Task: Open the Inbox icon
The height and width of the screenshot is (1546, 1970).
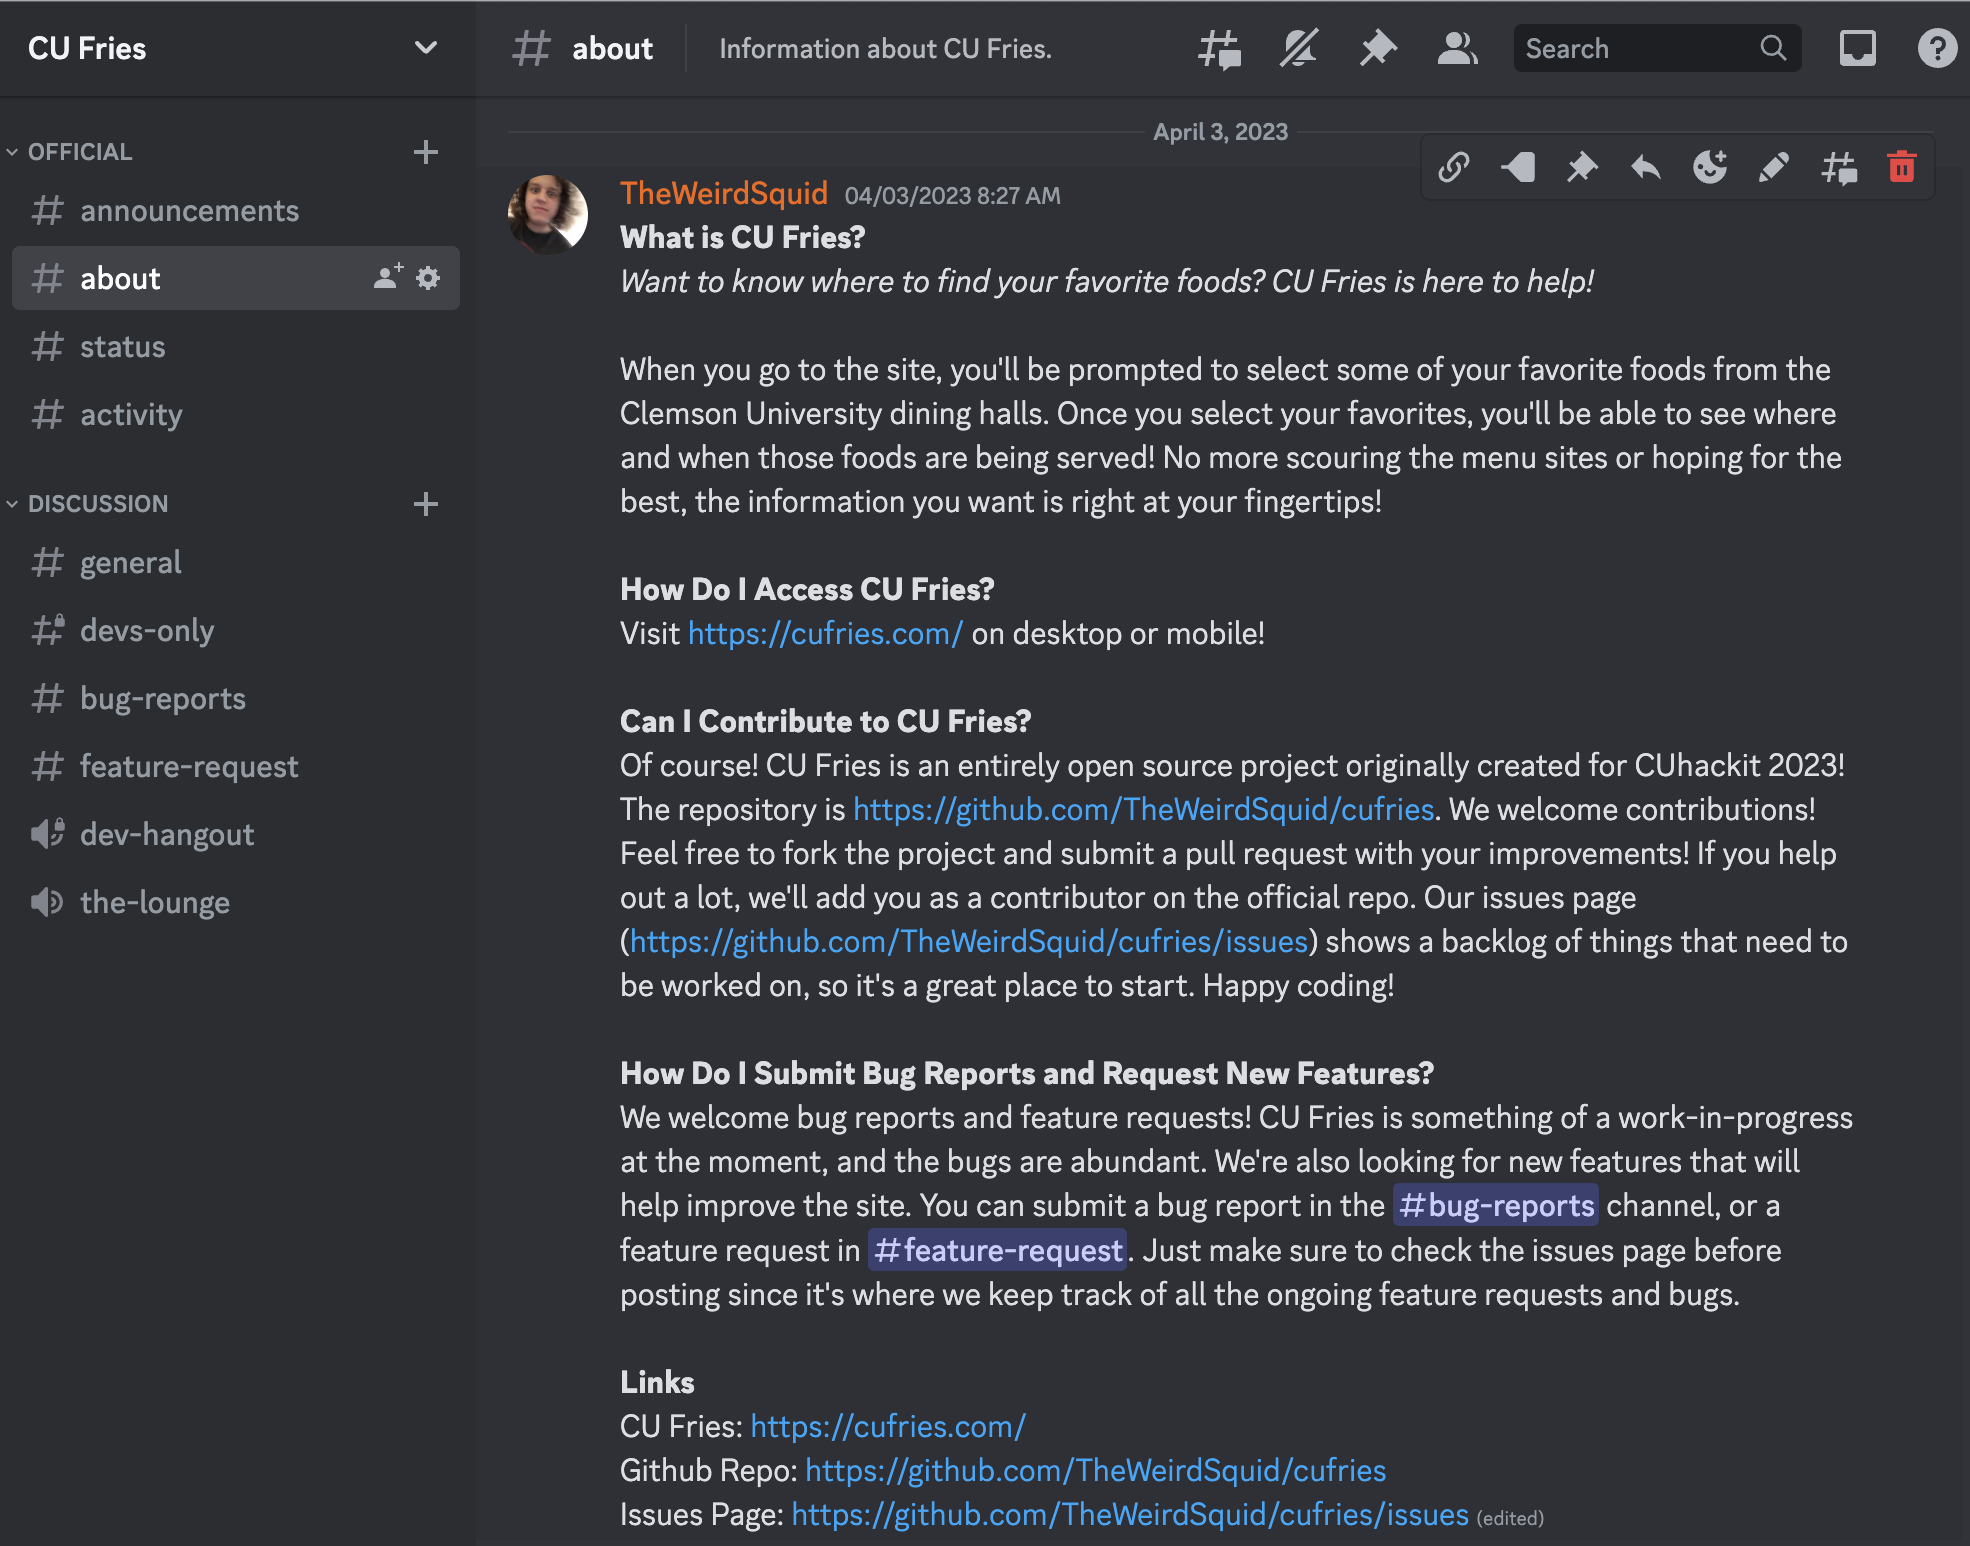Action: [1857, 48]
